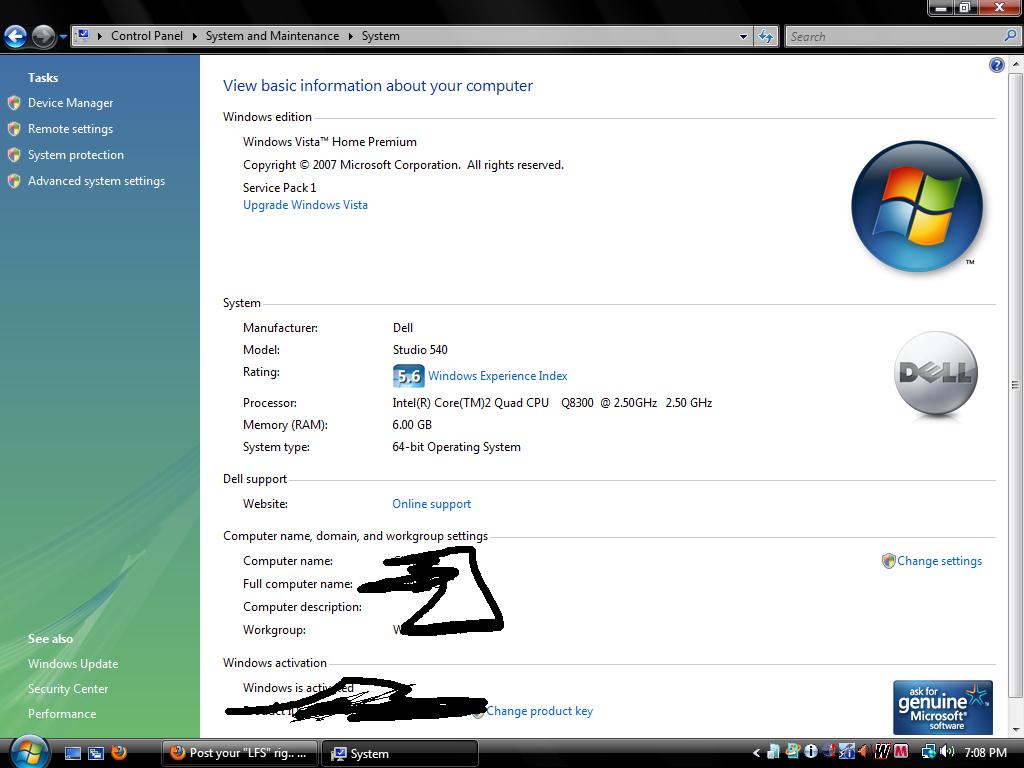Click the refresh button next to the address bar

(766, 37)
